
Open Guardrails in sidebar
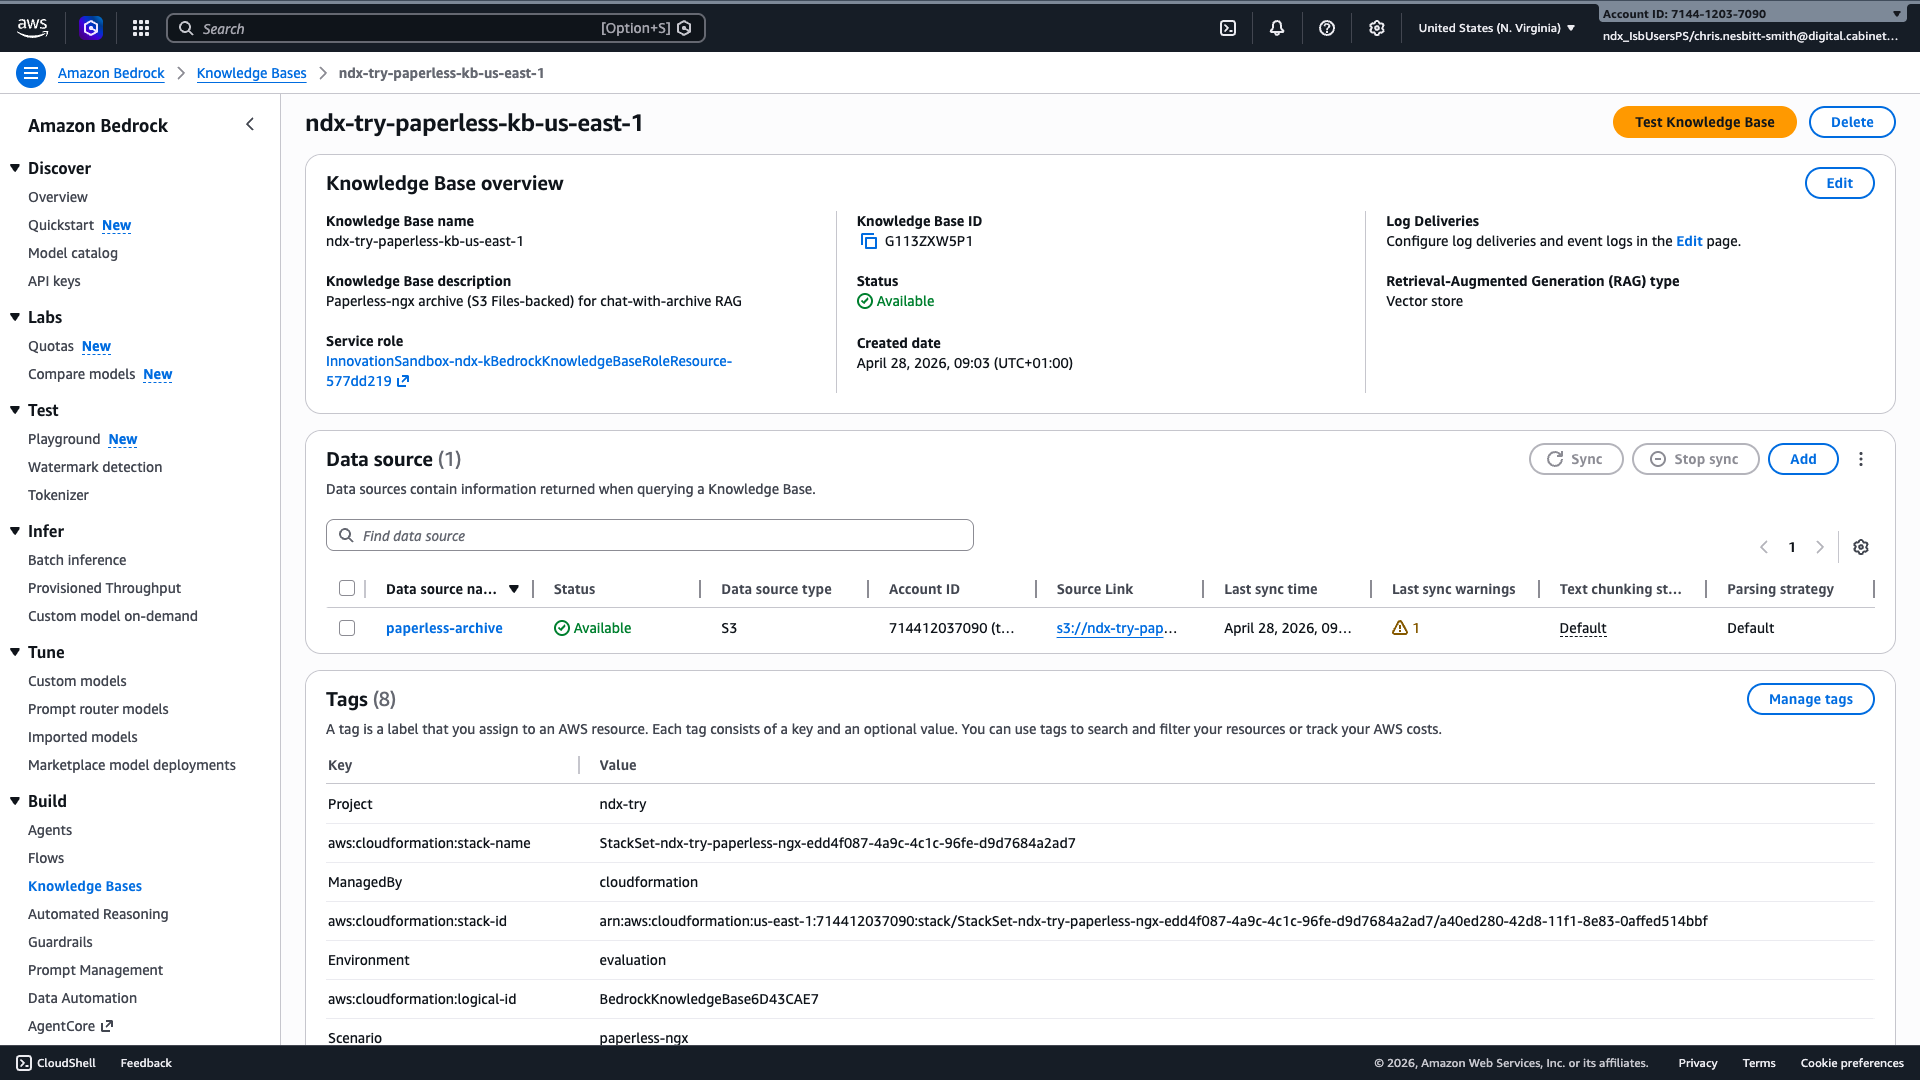coord(60,942)
